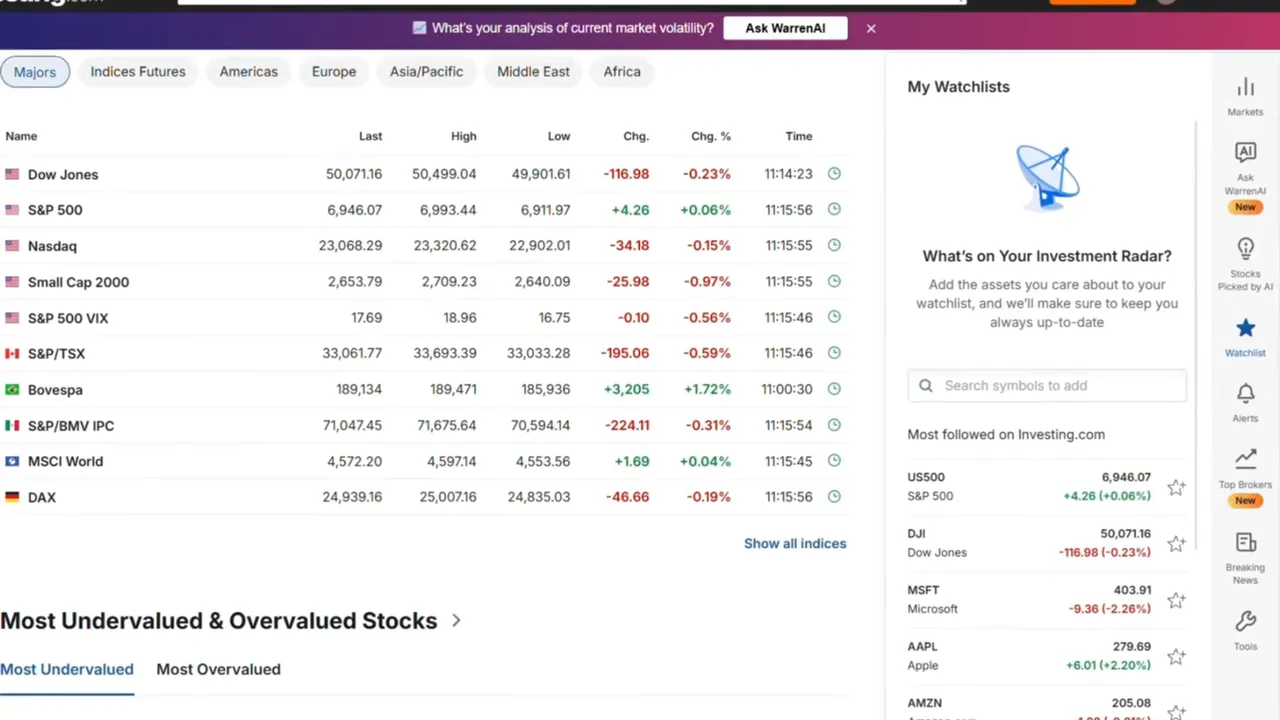Click clock icon in Nasdaq row

[834, 245]
